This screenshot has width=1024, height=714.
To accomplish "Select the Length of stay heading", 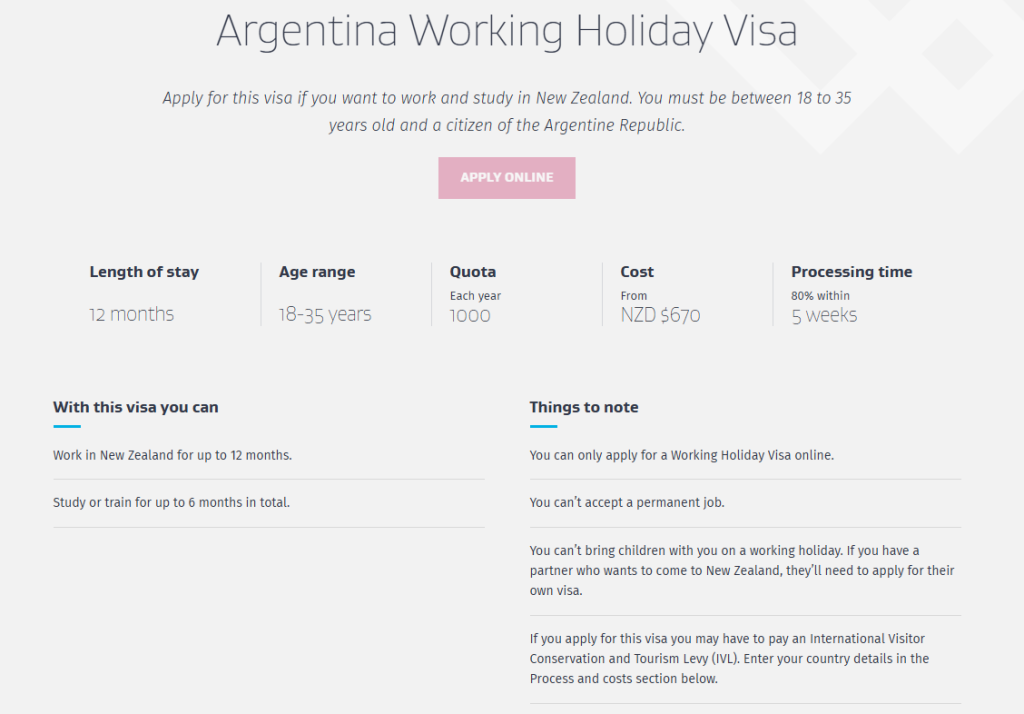I will point(144,272).
